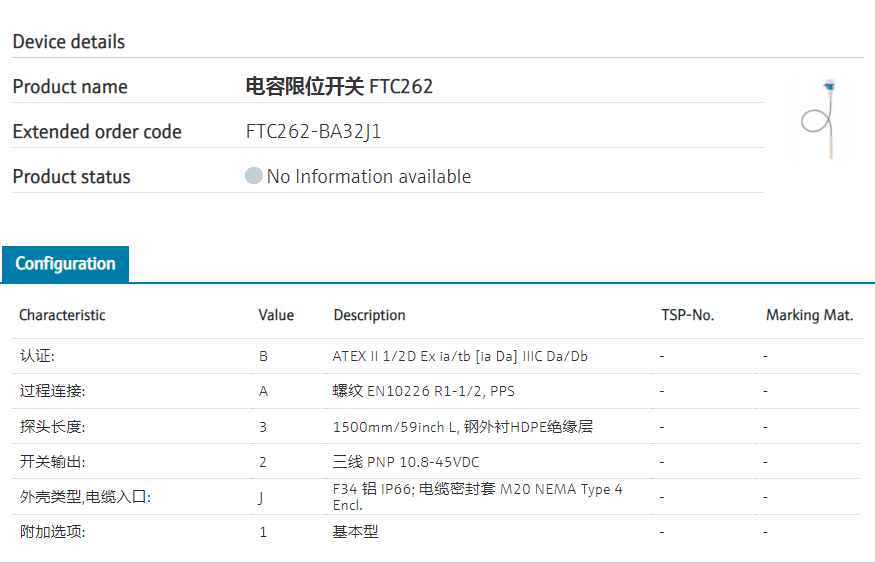Click the Device details heading
Viewport: 875px width, 563px height.
tap(69, 42)
